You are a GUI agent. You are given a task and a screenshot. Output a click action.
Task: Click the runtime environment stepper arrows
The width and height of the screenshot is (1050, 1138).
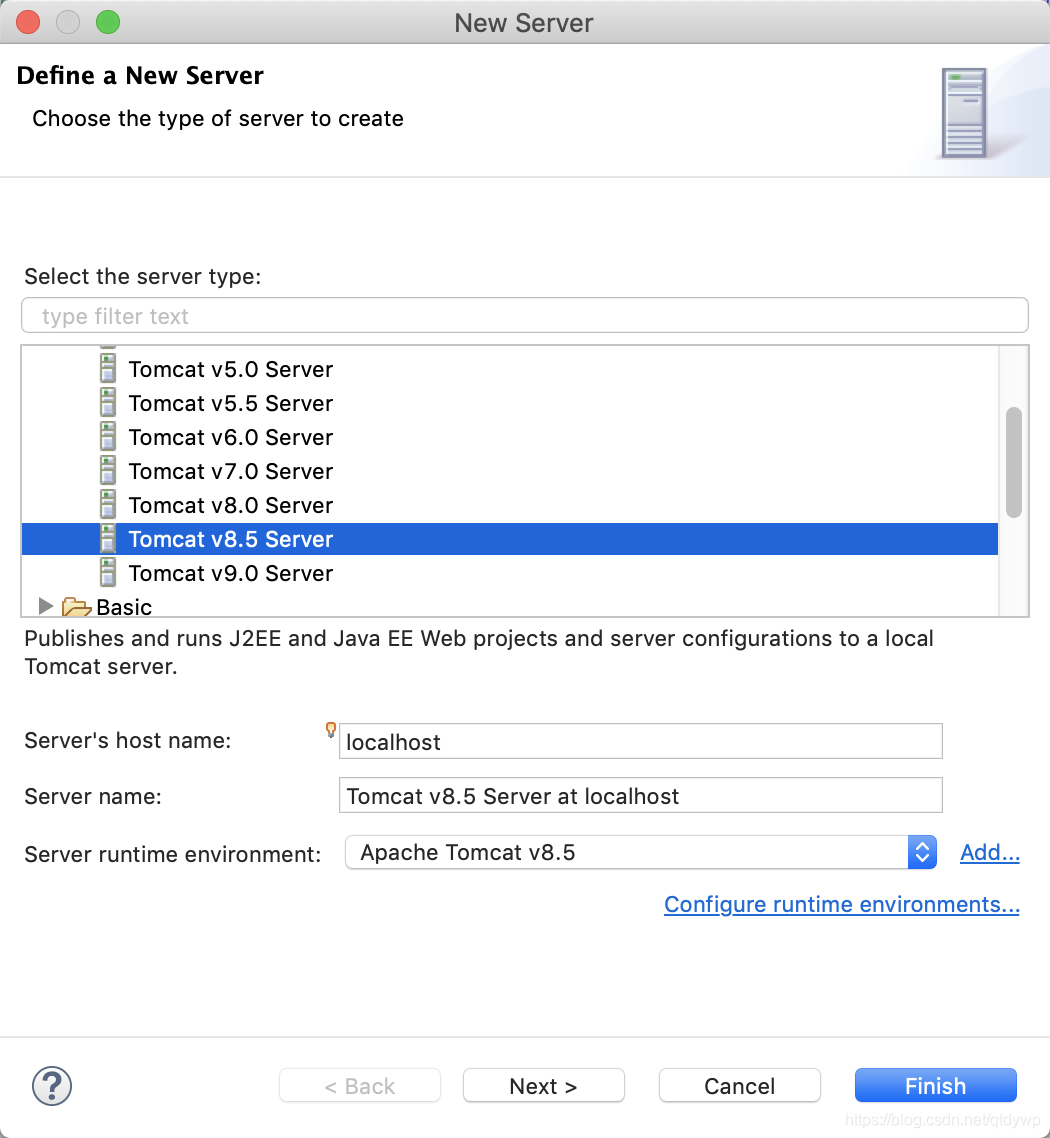pos(922,852)
